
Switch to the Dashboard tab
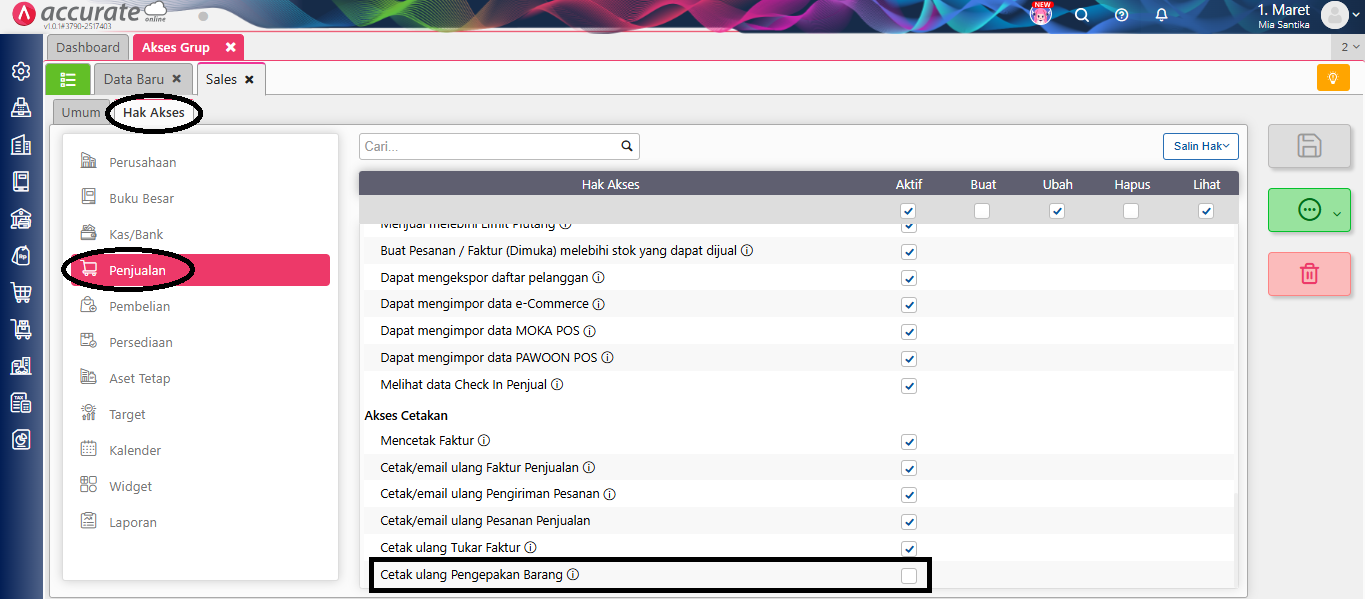(88, 47)
